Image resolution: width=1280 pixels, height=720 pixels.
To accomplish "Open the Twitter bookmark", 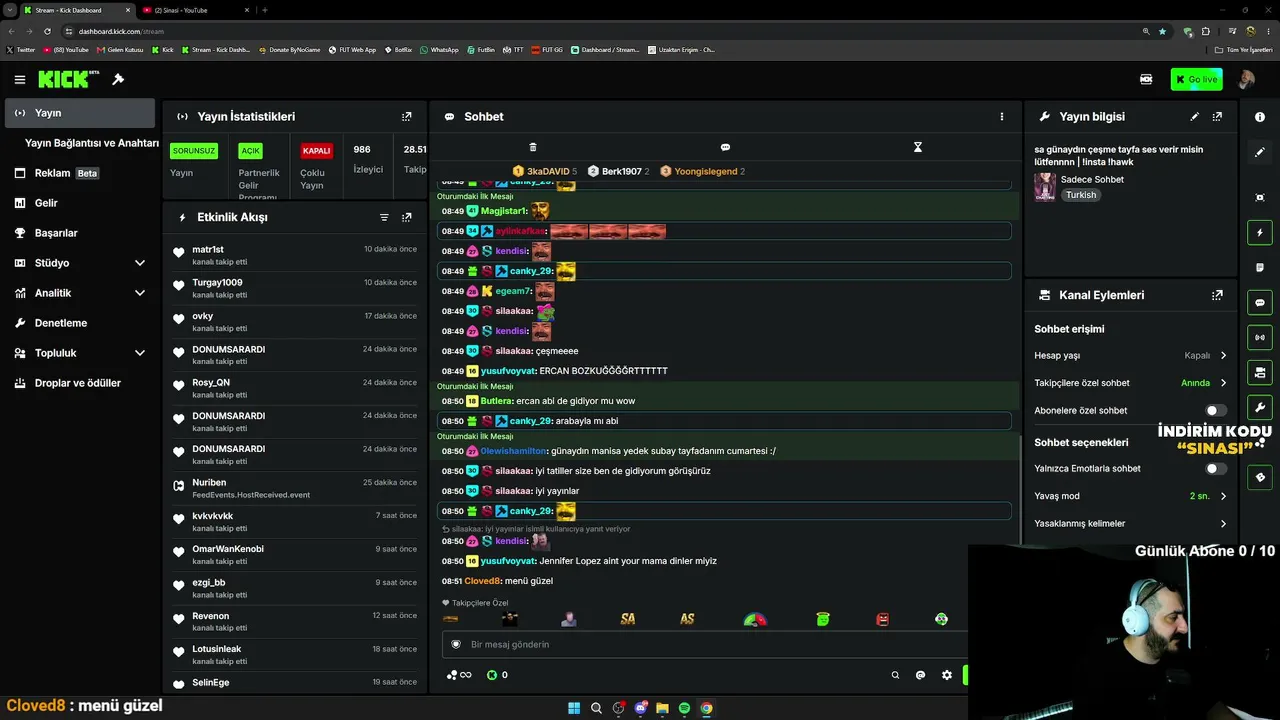I will point(20,49).
